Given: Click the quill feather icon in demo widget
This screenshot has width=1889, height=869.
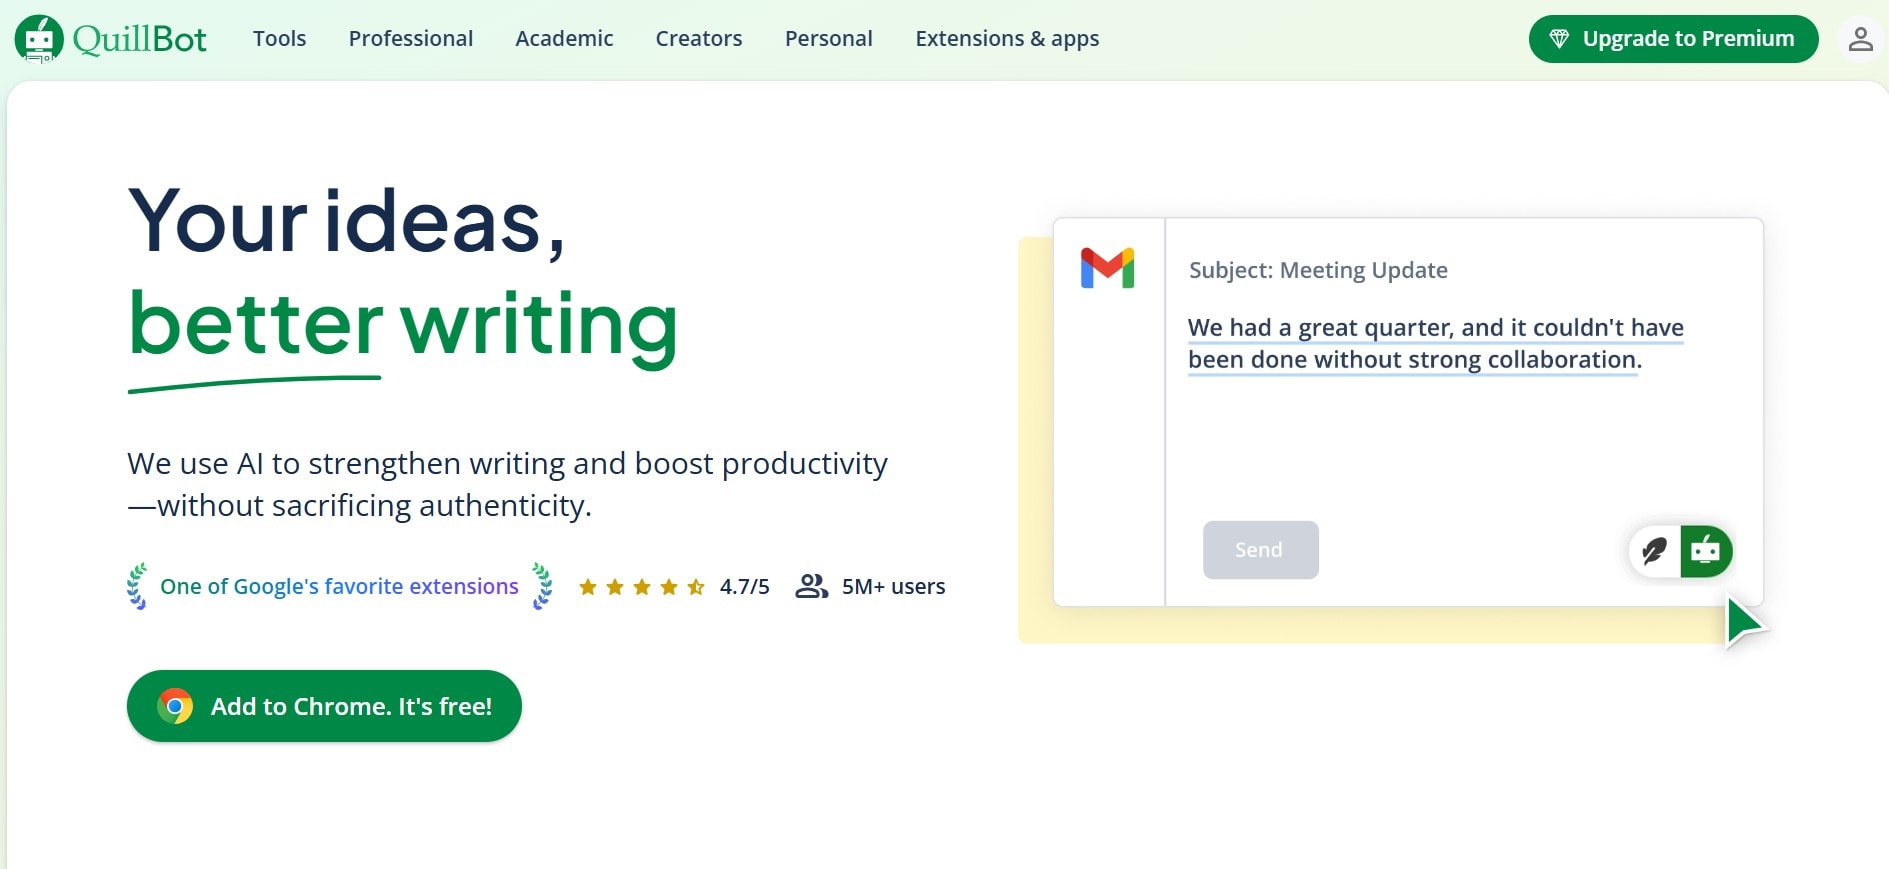Looking at the screenshot, I should (x=1655, y=551).
